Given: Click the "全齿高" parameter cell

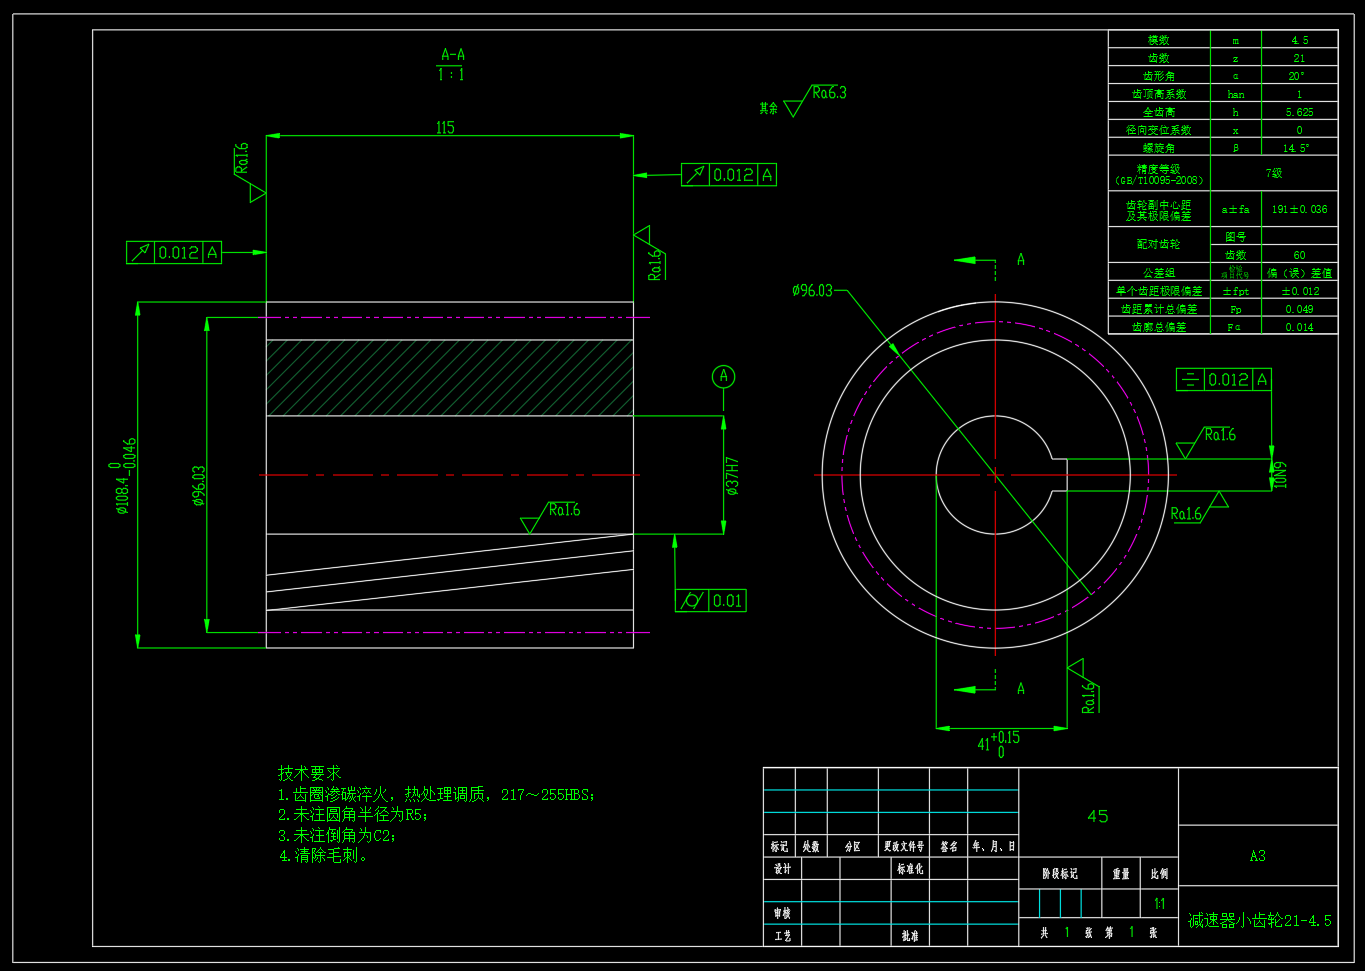Looking at the screenshot, I should coord(1159,112).
